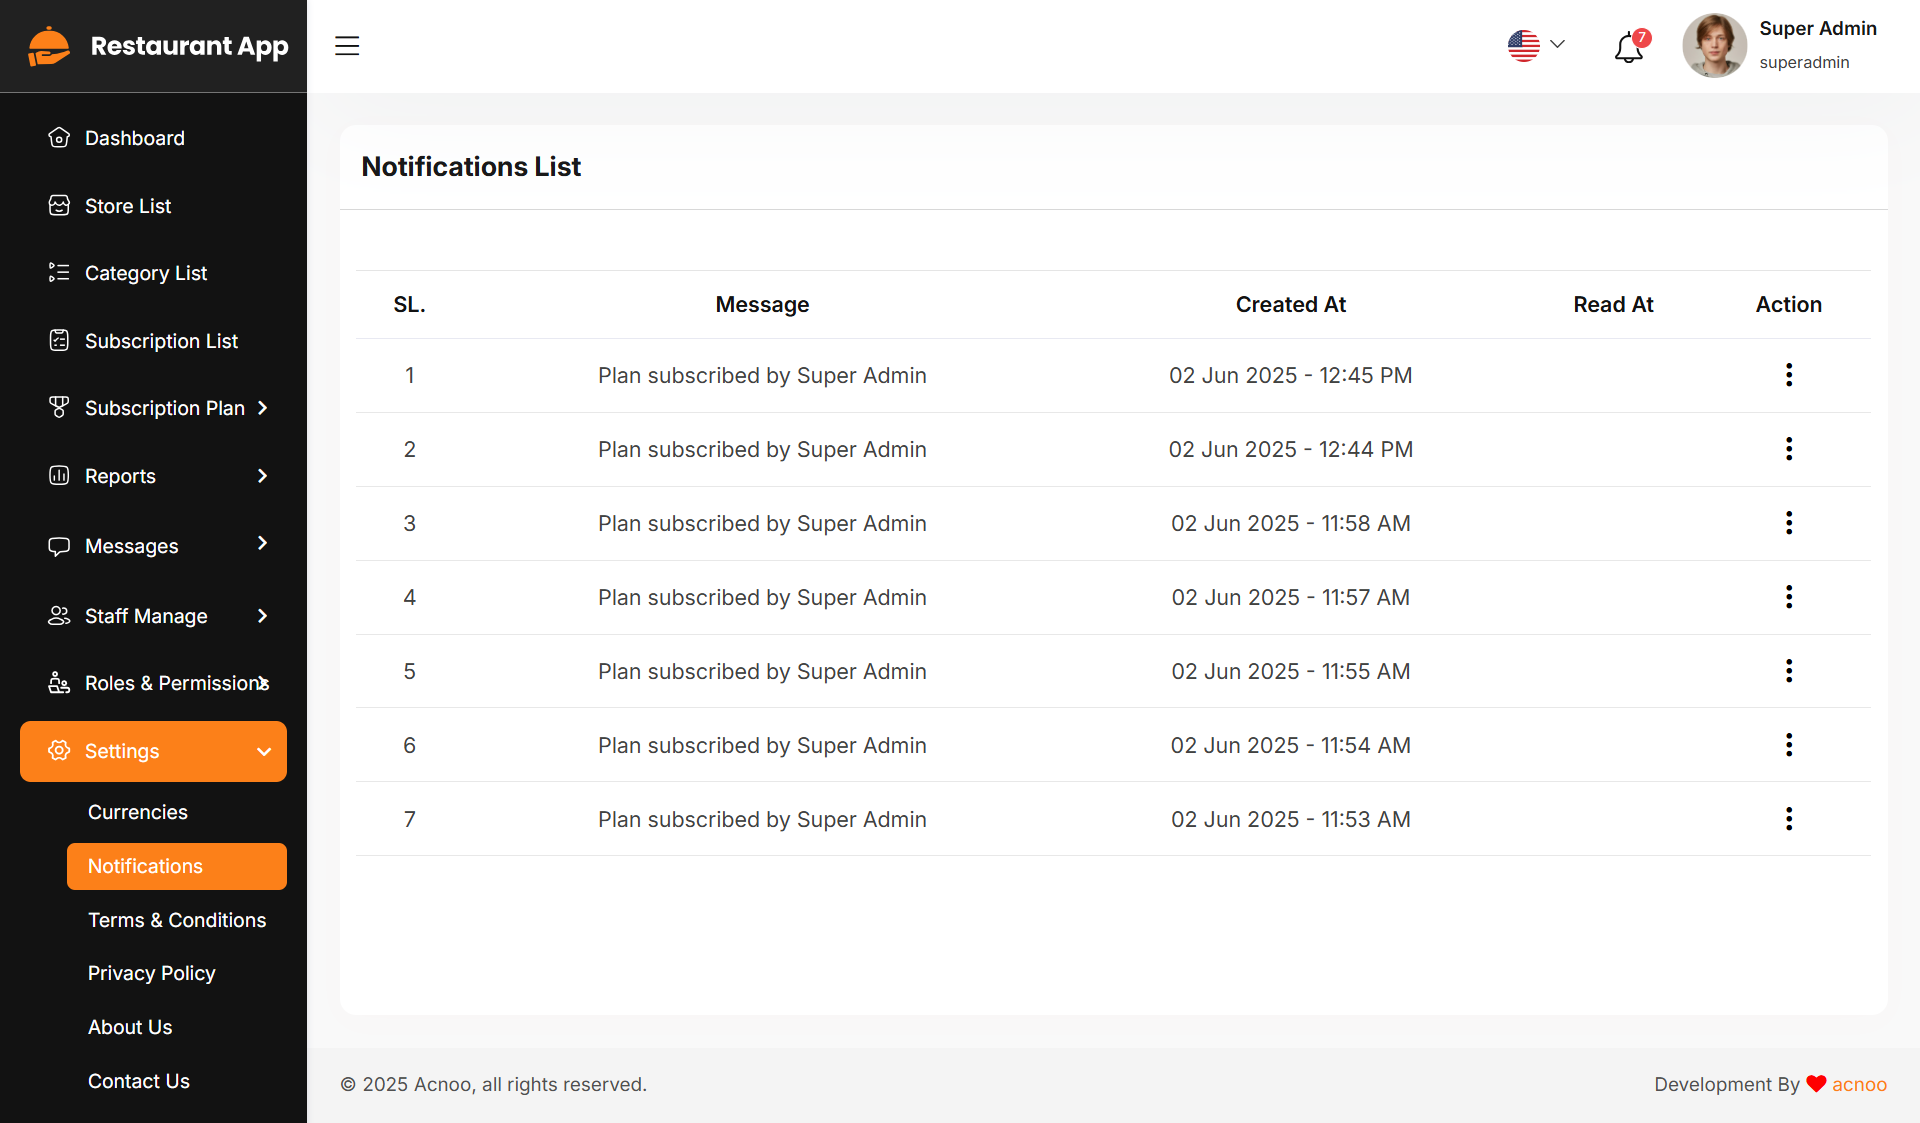
Task: Click the Super Admin profile avatar
Action: [x=1713, y=46]
